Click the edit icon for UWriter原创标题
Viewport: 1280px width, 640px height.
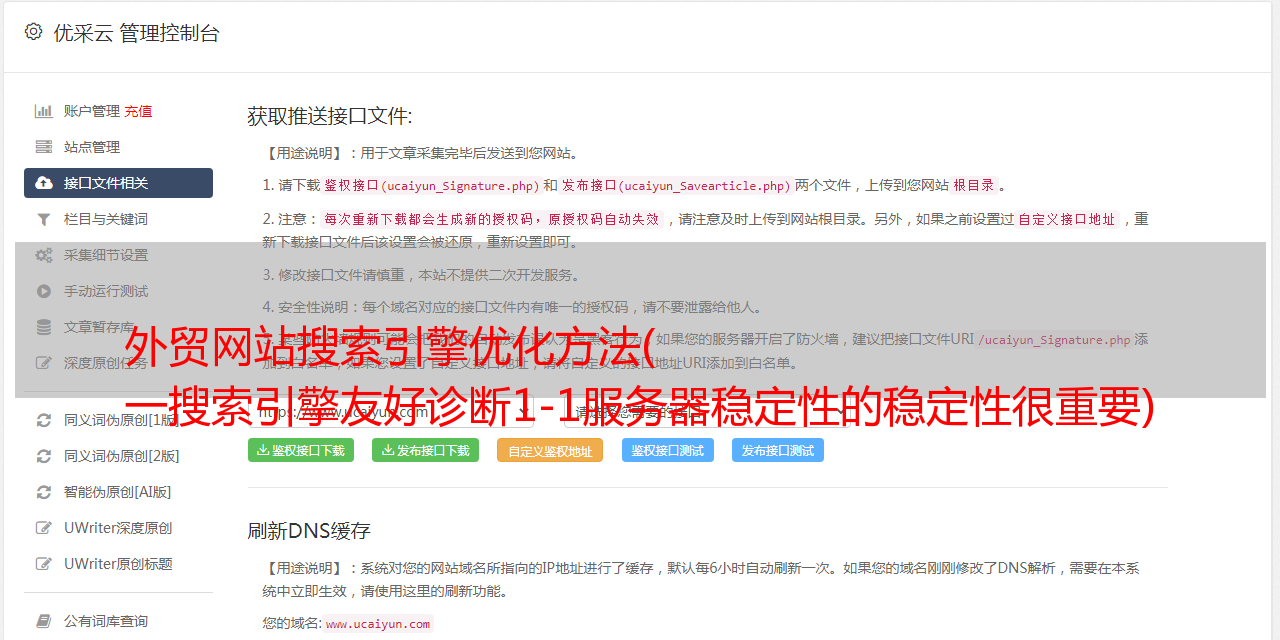[44, 564]
